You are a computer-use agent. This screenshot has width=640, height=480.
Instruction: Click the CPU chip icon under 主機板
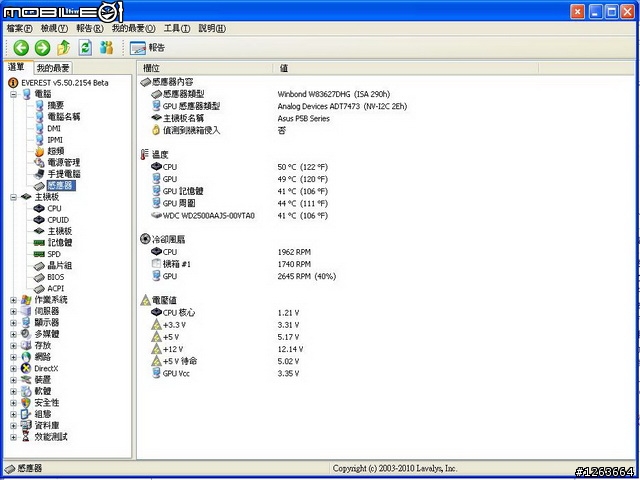coord(39,209)
